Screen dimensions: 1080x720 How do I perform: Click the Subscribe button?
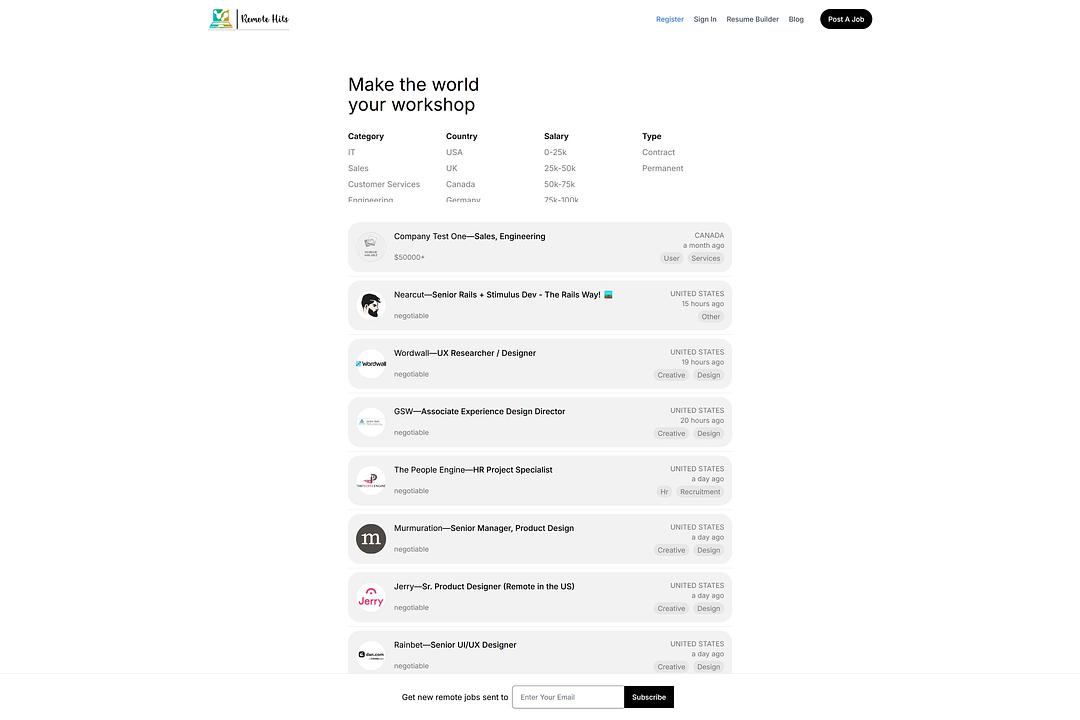pos(649,697)
